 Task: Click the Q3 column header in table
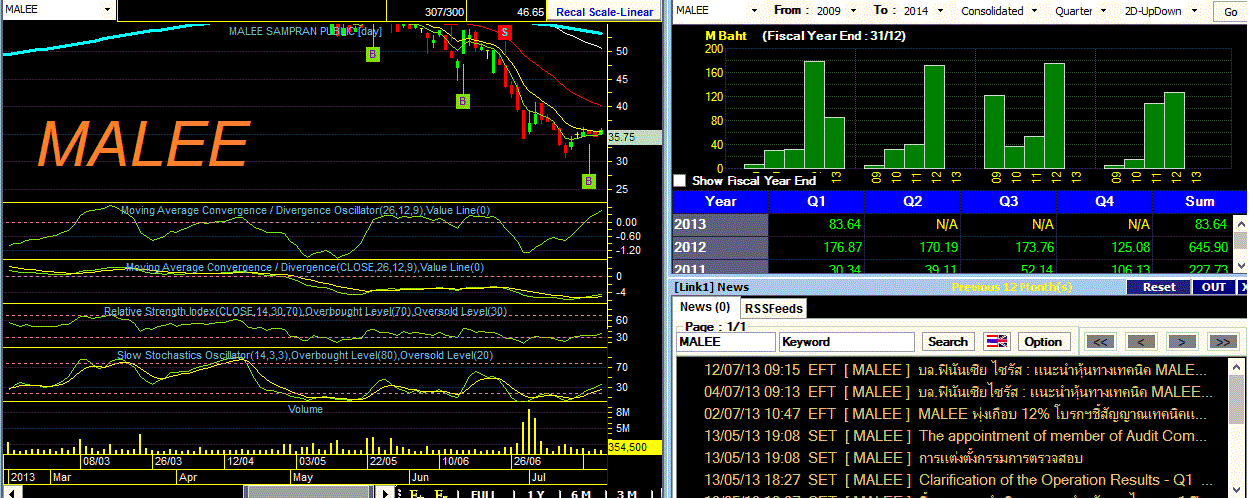coord(1008,201)
